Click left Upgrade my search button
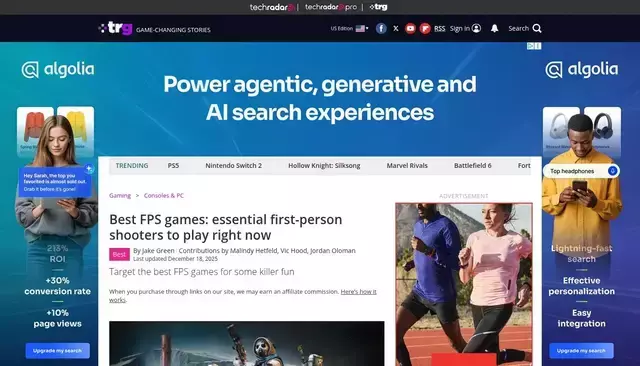The image size is (640, 366). point(58,351)
